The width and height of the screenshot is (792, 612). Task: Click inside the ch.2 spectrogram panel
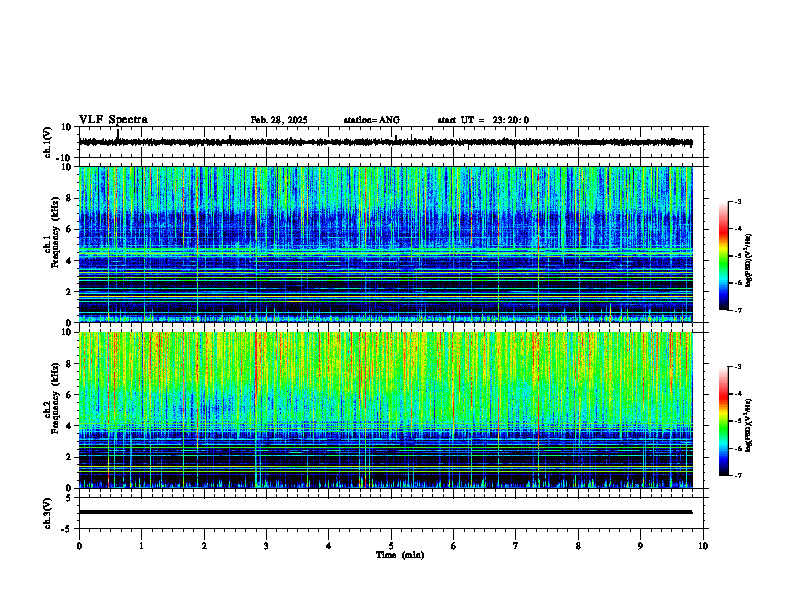coord(385,410)
